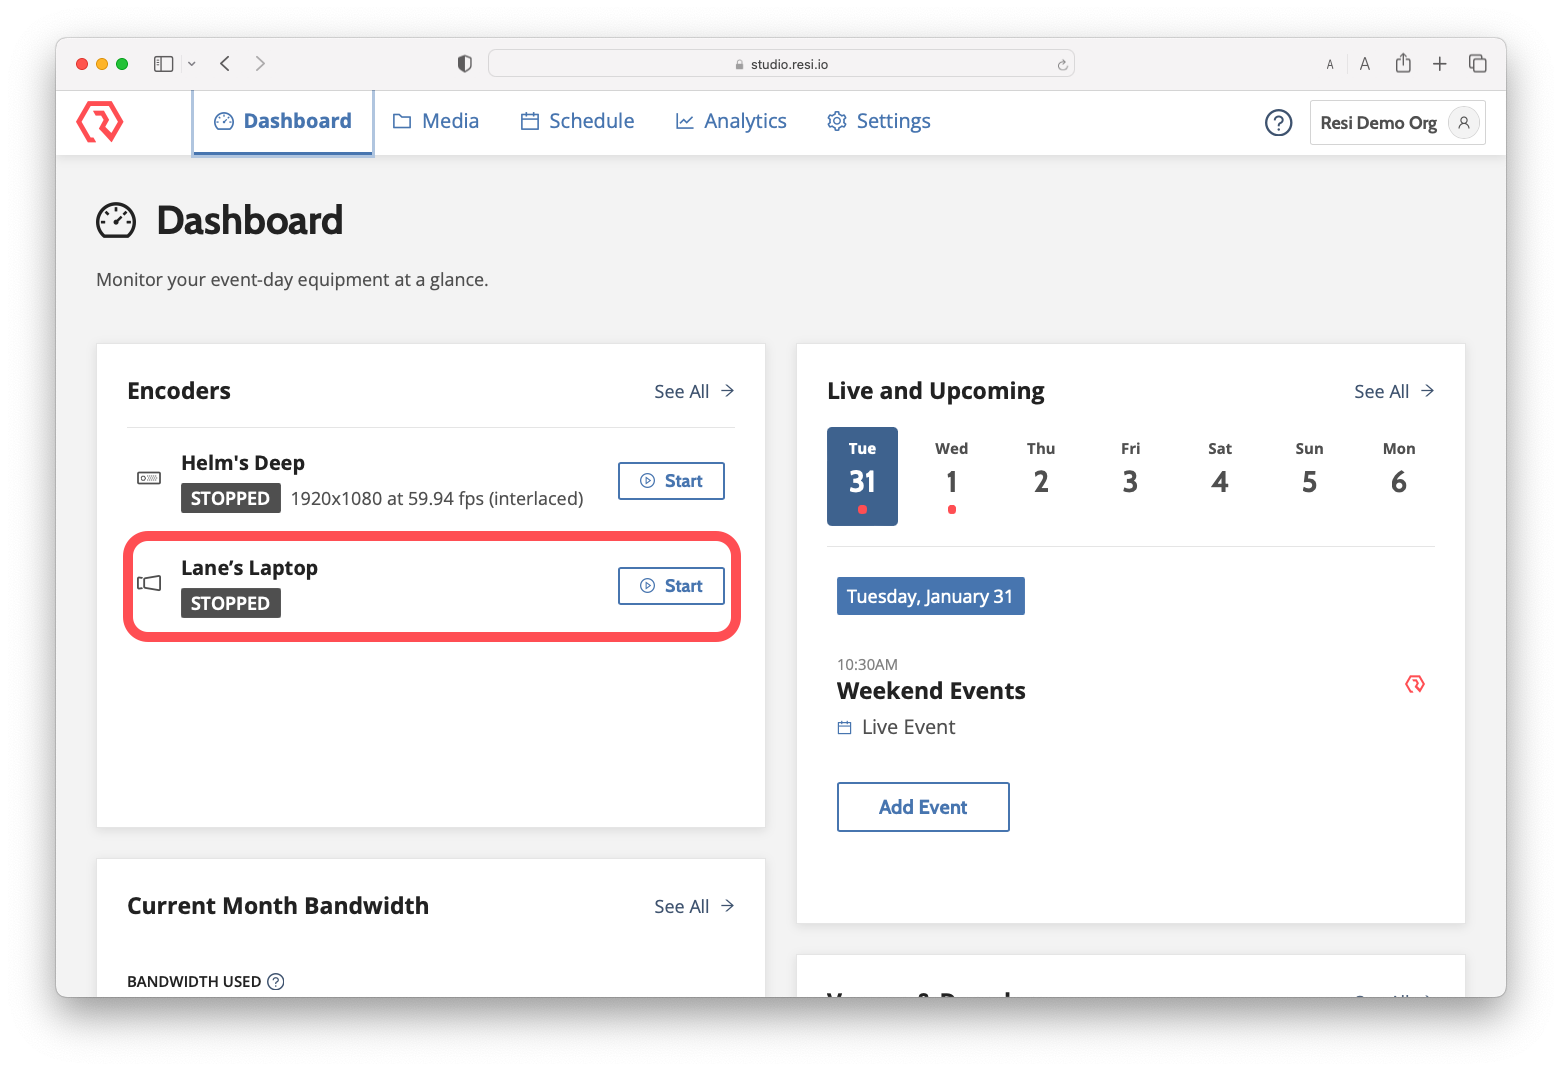Click the Resi logo in the header
This screenshot has width=1562, height=1071.
point(99,122)
